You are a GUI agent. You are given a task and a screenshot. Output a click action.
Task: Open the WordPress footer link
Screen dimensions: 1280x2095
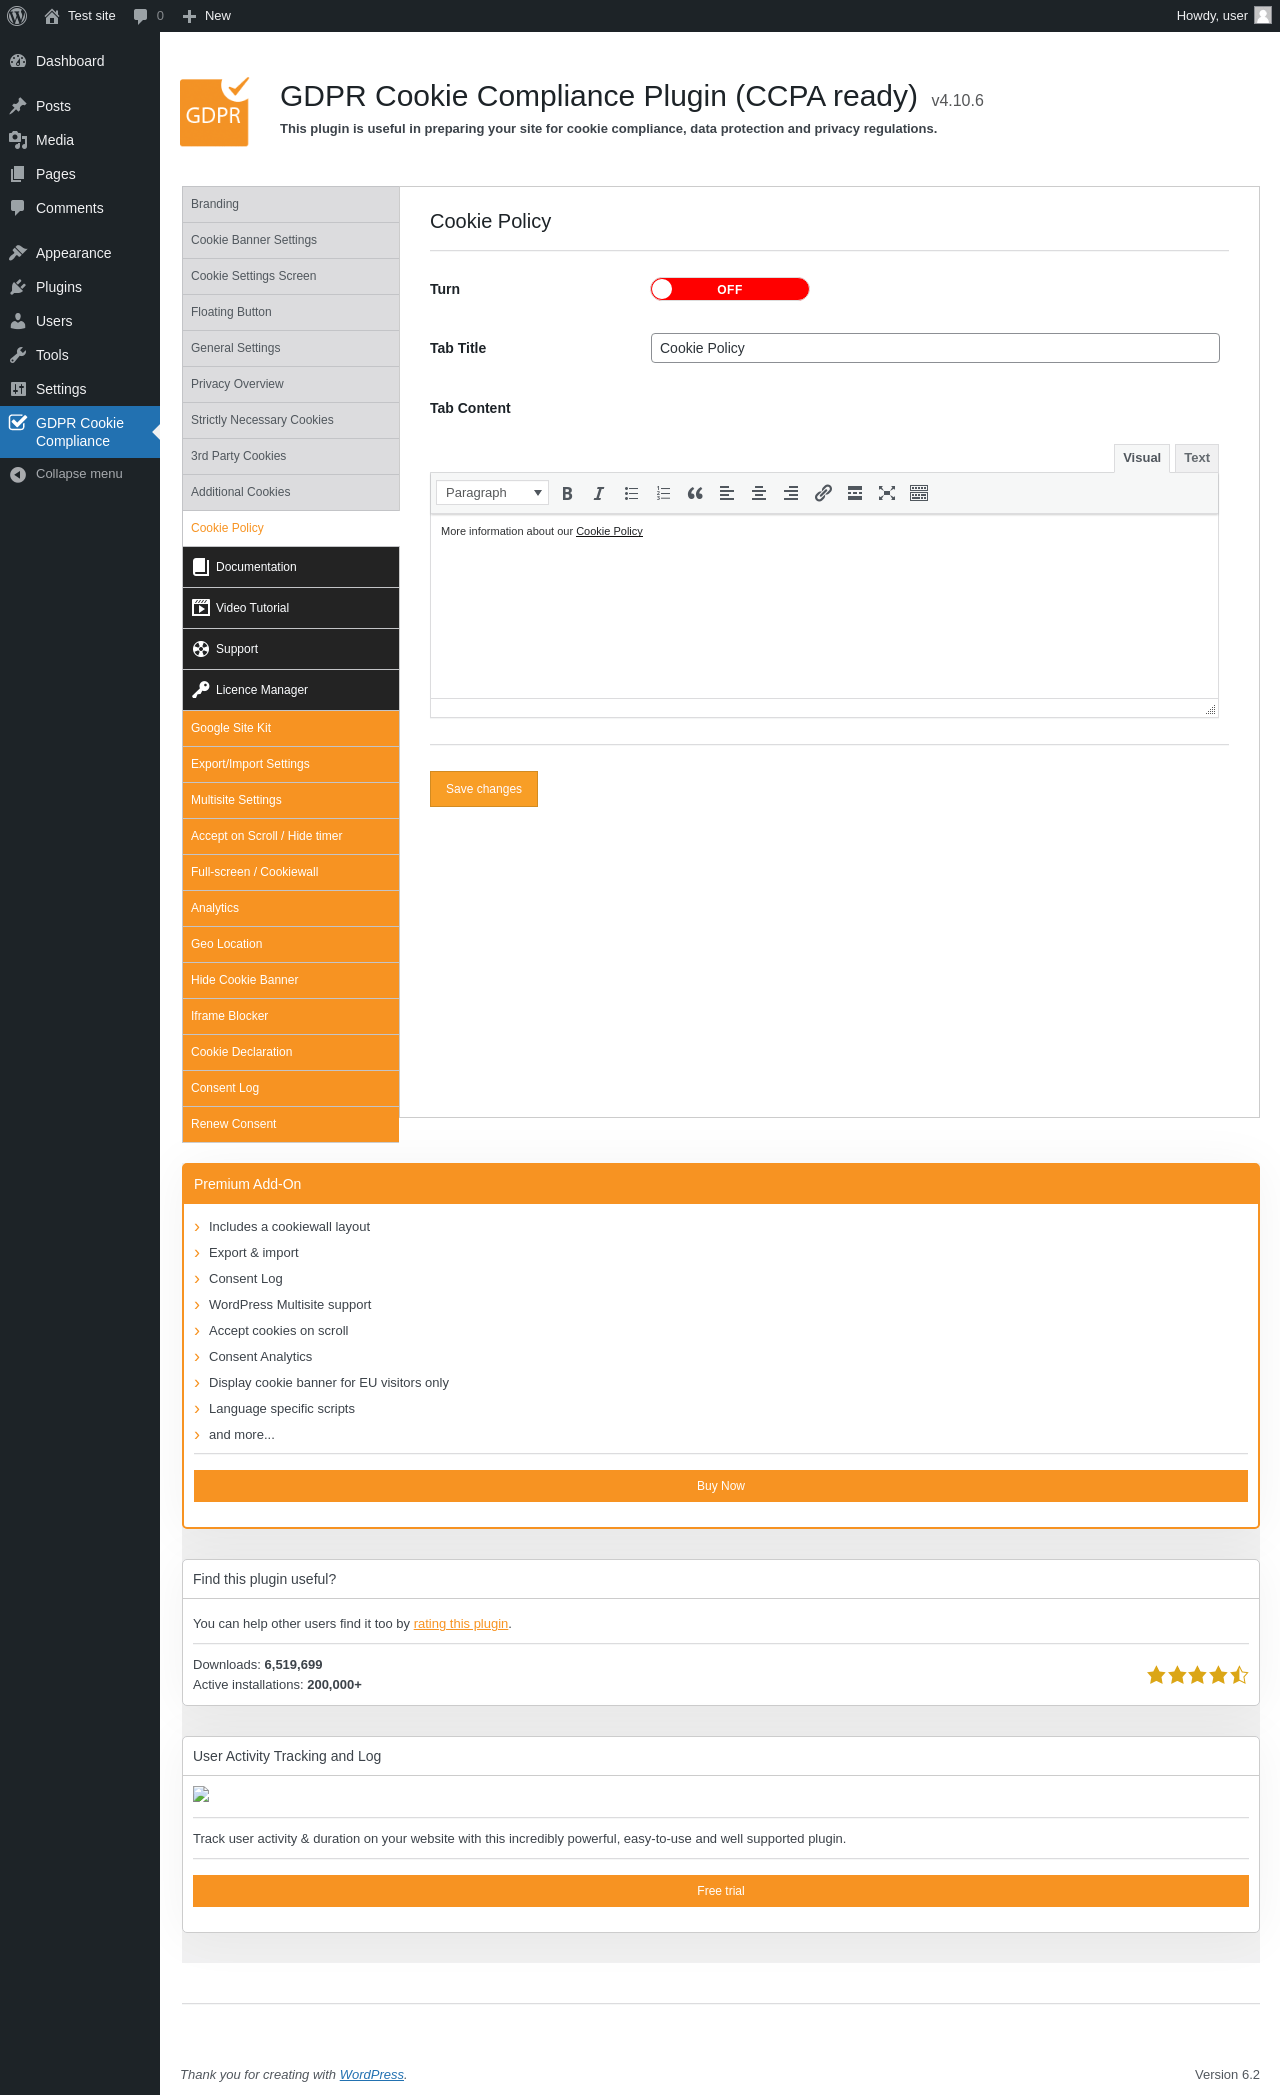point(372,2075)
